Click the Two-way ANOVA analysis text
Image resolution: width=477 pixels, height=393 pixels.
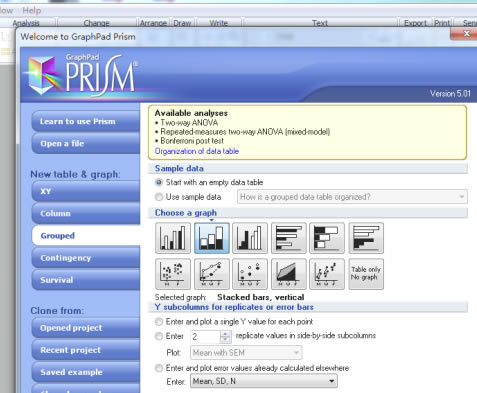(189, 123)
